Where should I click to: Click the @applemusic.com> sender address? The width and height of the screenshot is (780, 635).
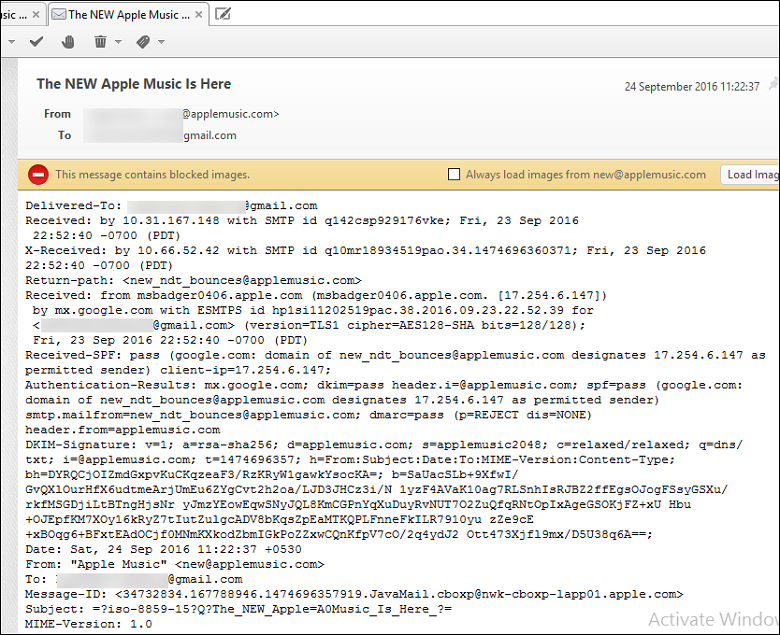click(230, 114)
